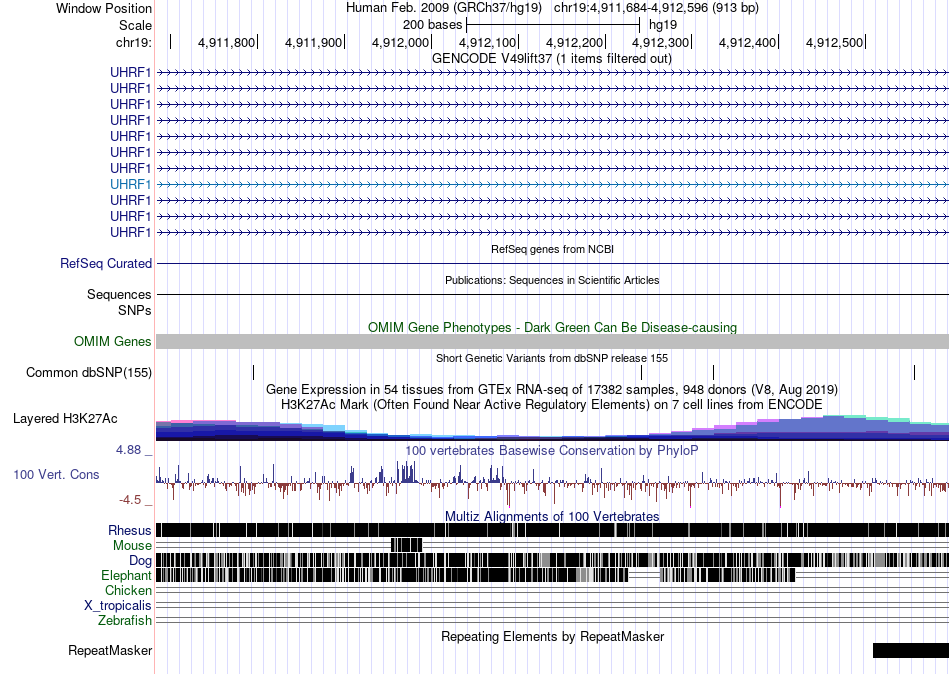This screenshot has width=950, height=674.
Task: Click the 200 bases scale bar
Action: (x=553, y=25)
